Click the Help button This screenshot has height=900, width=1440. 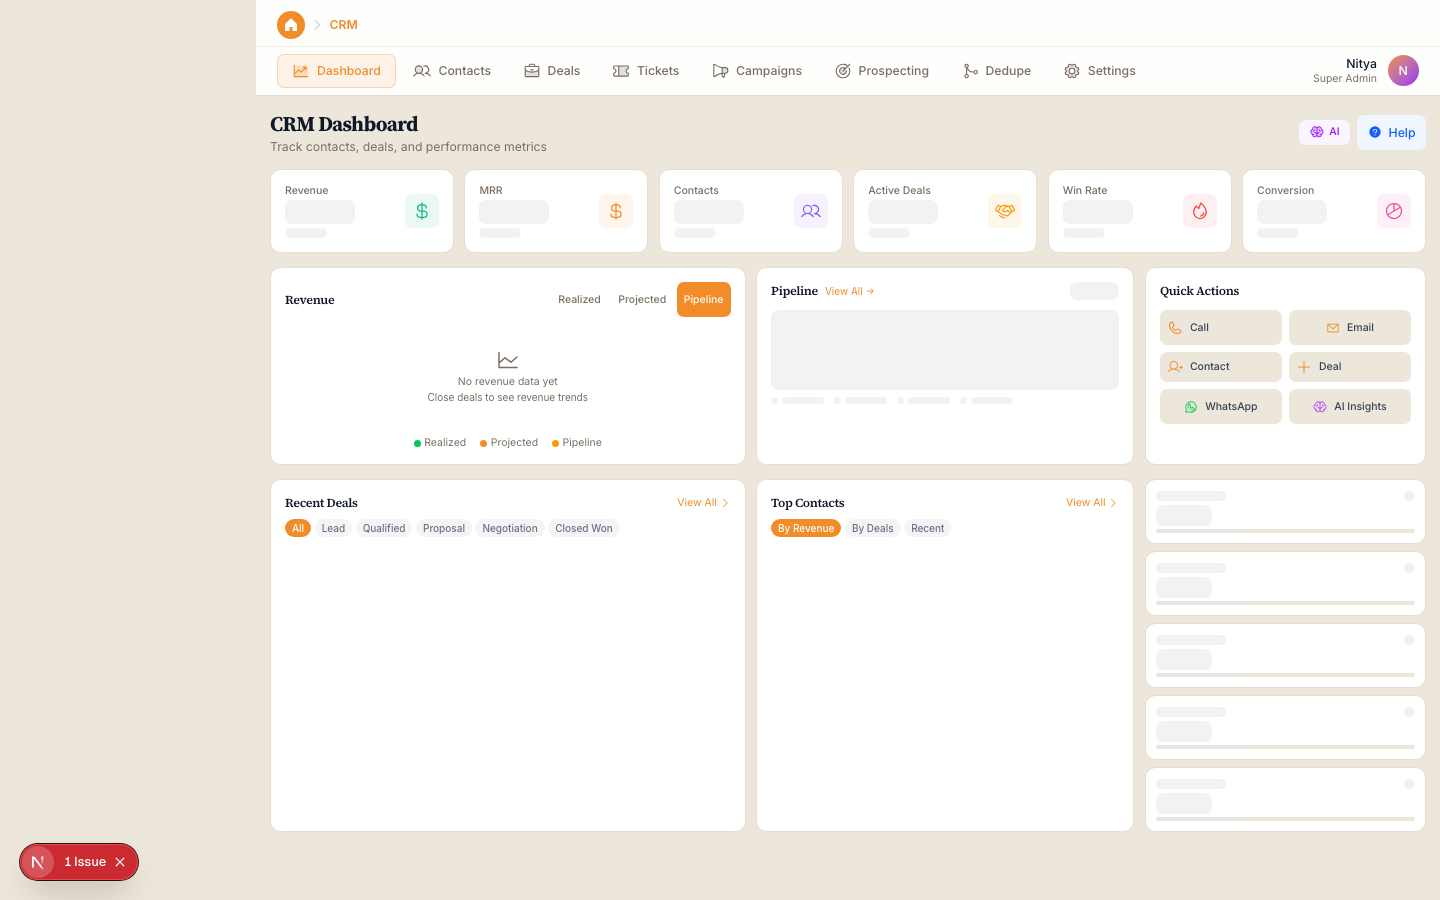coord(1391,133)
